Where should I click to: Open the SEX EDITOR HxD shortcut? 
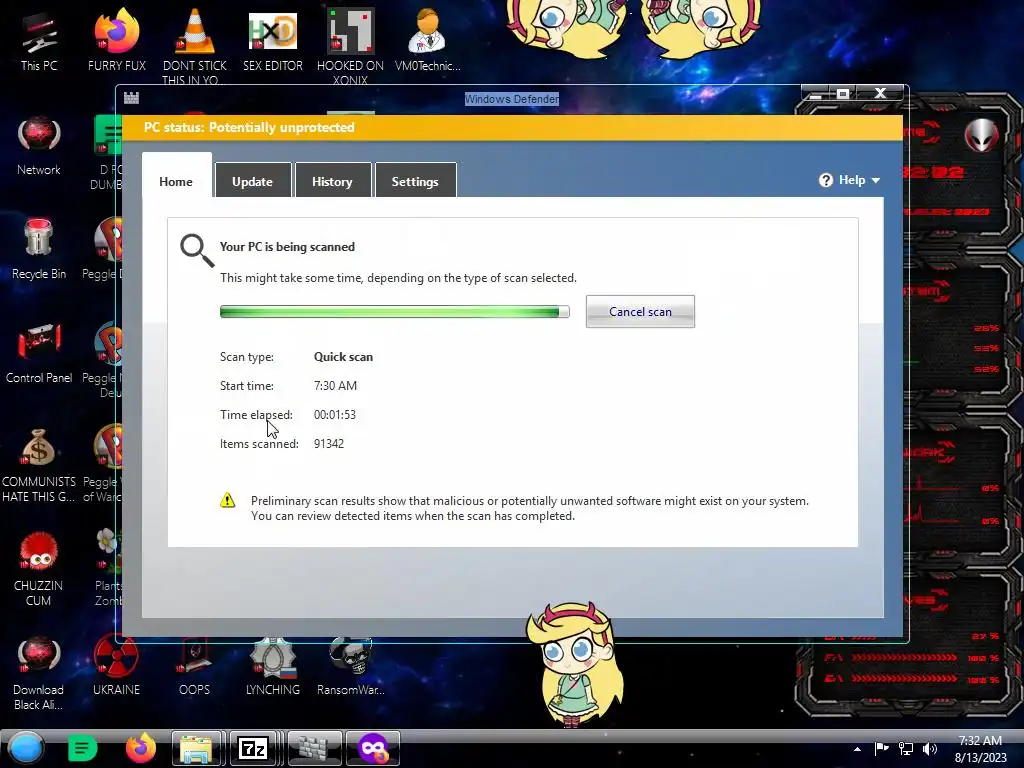[273, 42]
